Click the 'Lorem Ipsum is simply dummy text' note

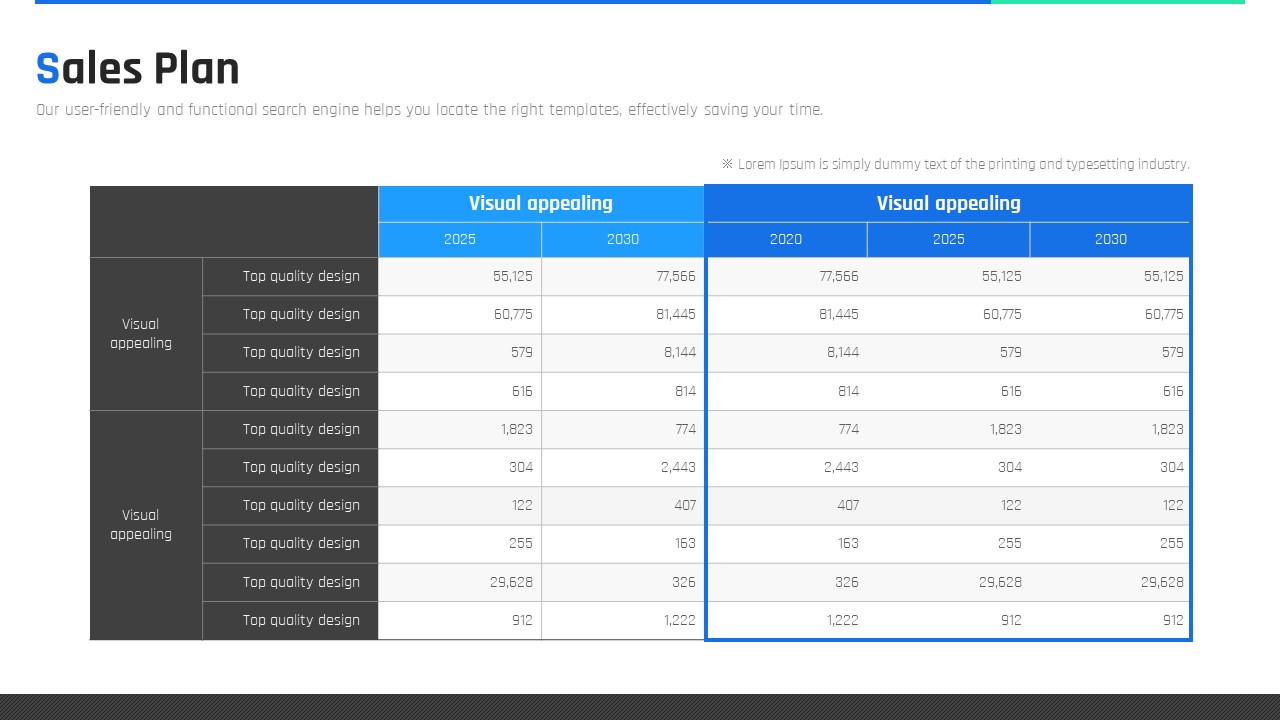tap(956, 164)
